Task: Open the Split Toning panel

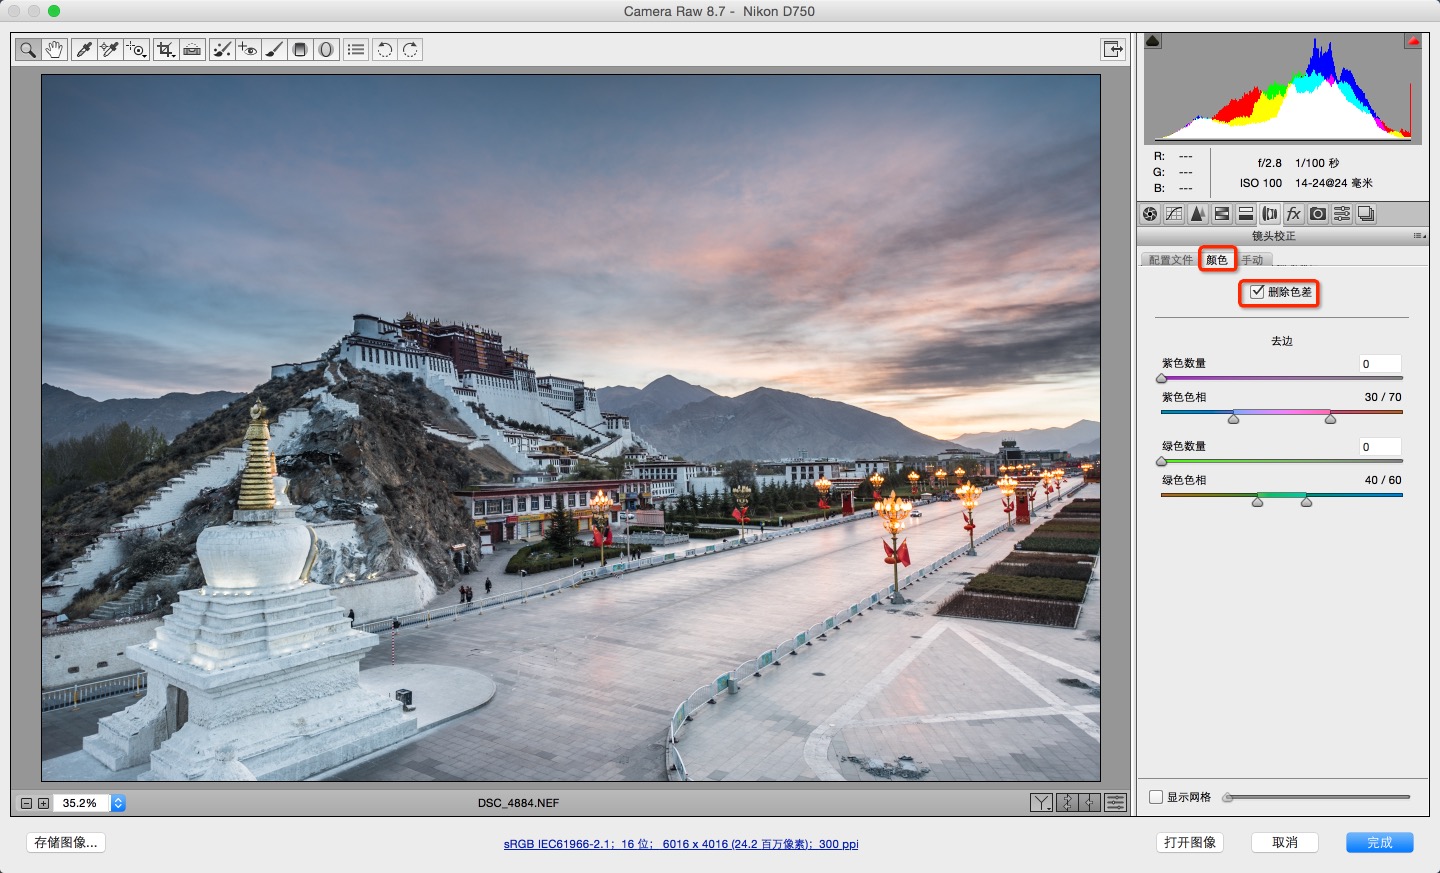Action: [1246, 214]
